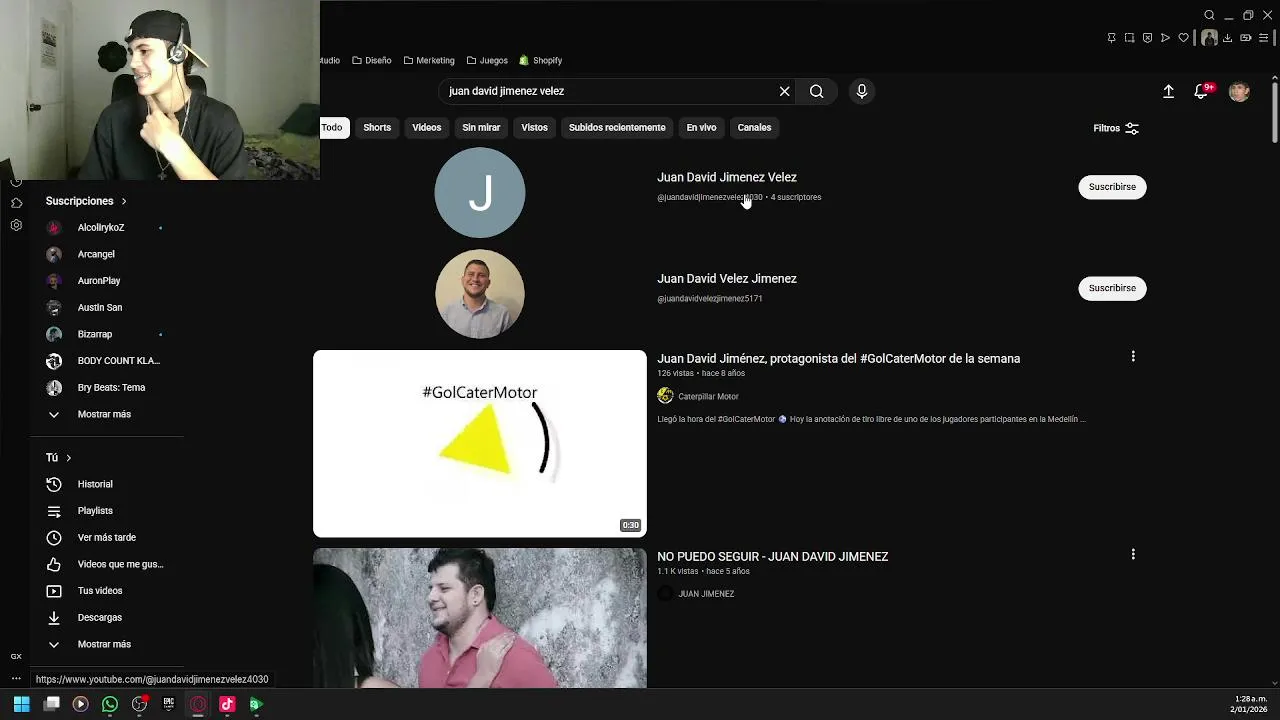Click the J letter channel avatar
The height and width of the screenshot is (720, 1280).
click(480, 193)
